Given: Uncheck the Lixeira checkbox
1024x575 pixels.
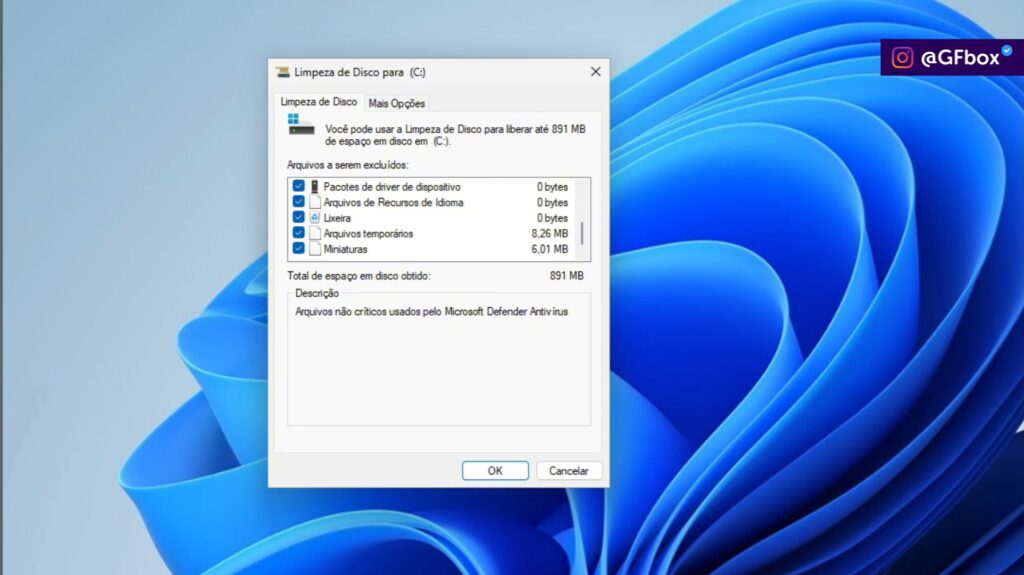Looking at the screenshot, I should coord(298,218).
